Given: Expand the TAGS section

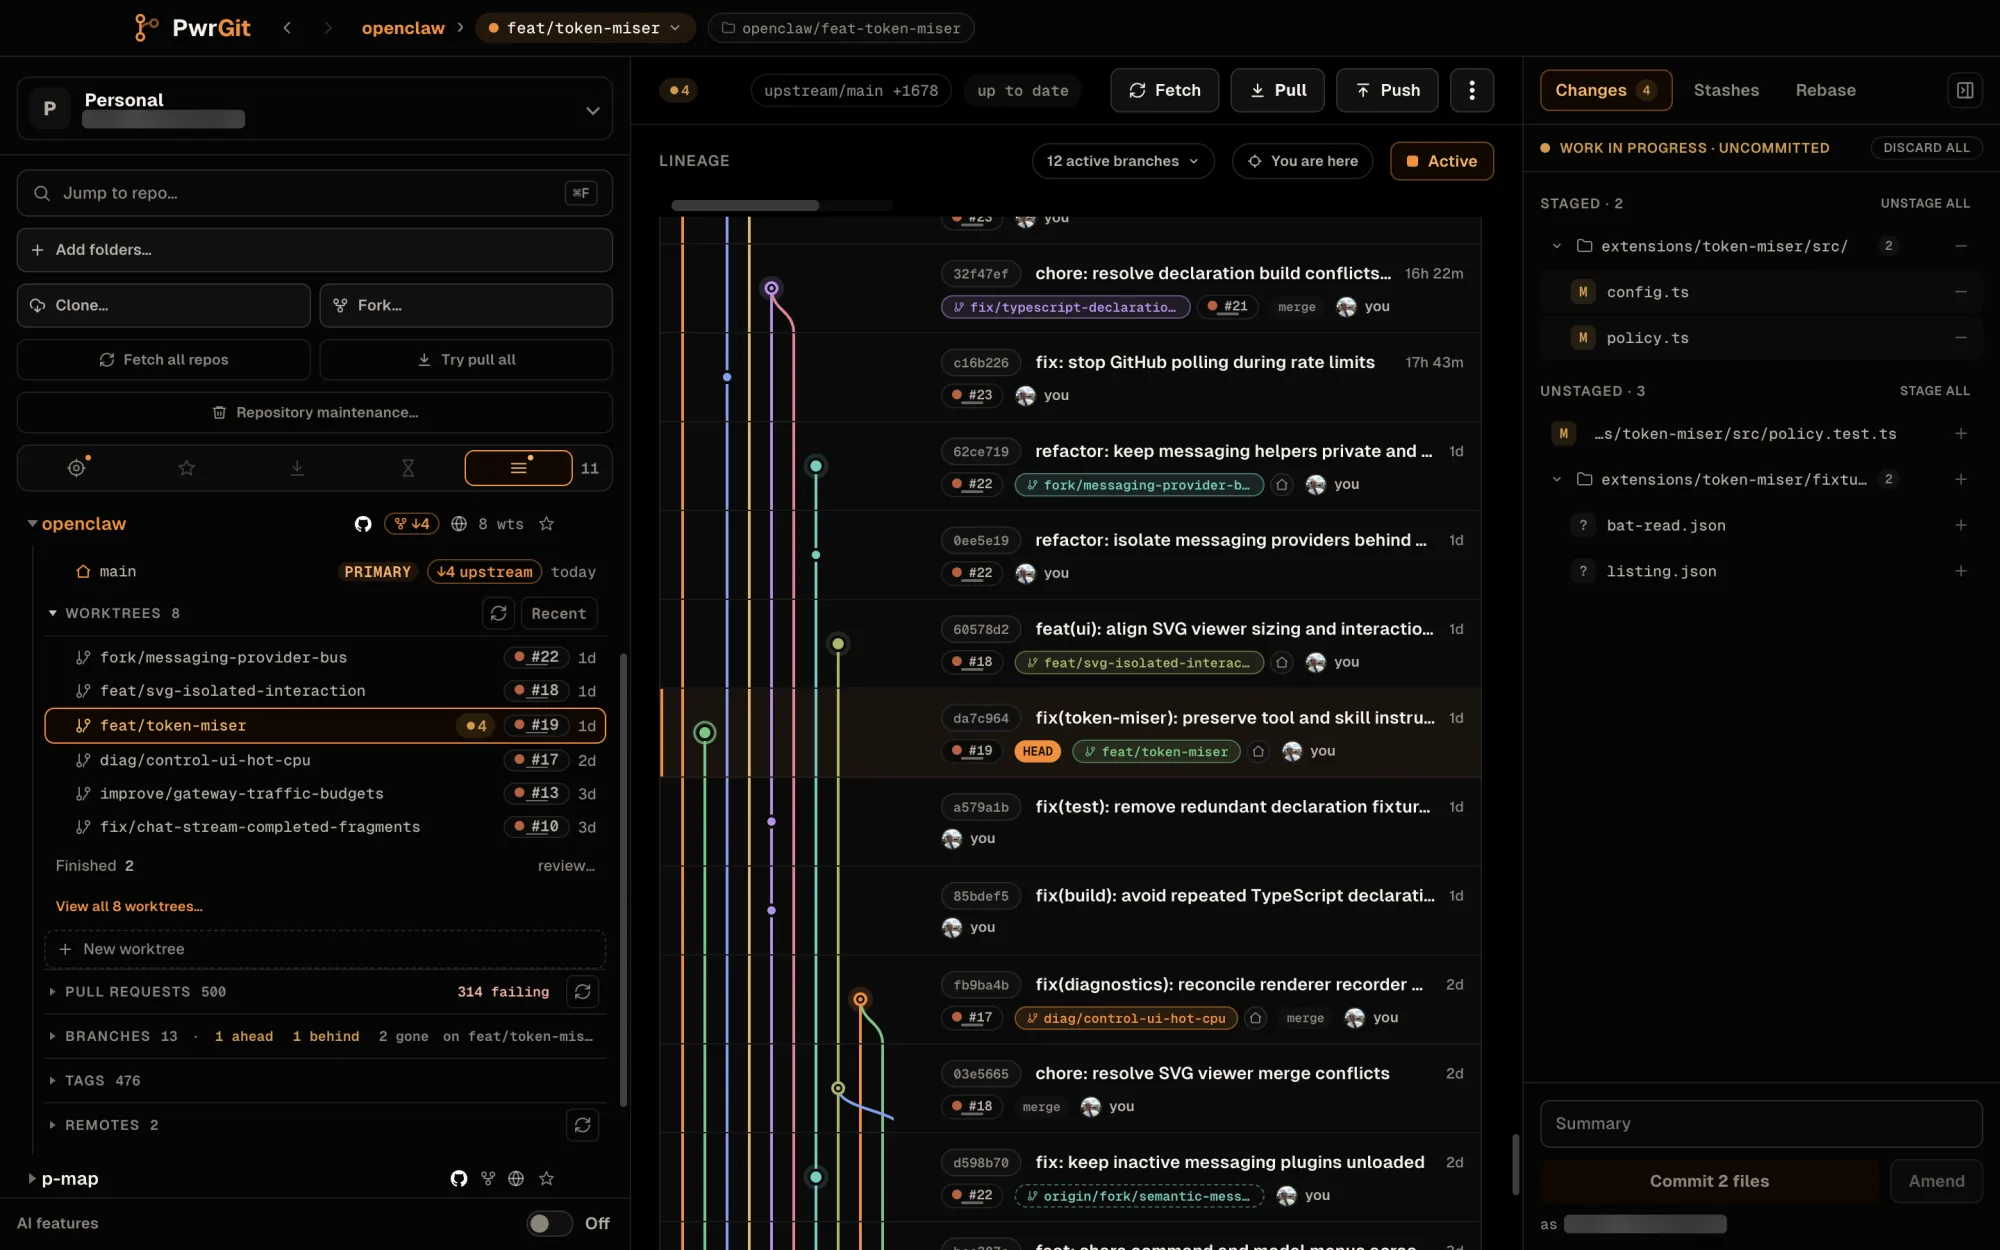Looking at the screenshot, I should pos(52,1081).
